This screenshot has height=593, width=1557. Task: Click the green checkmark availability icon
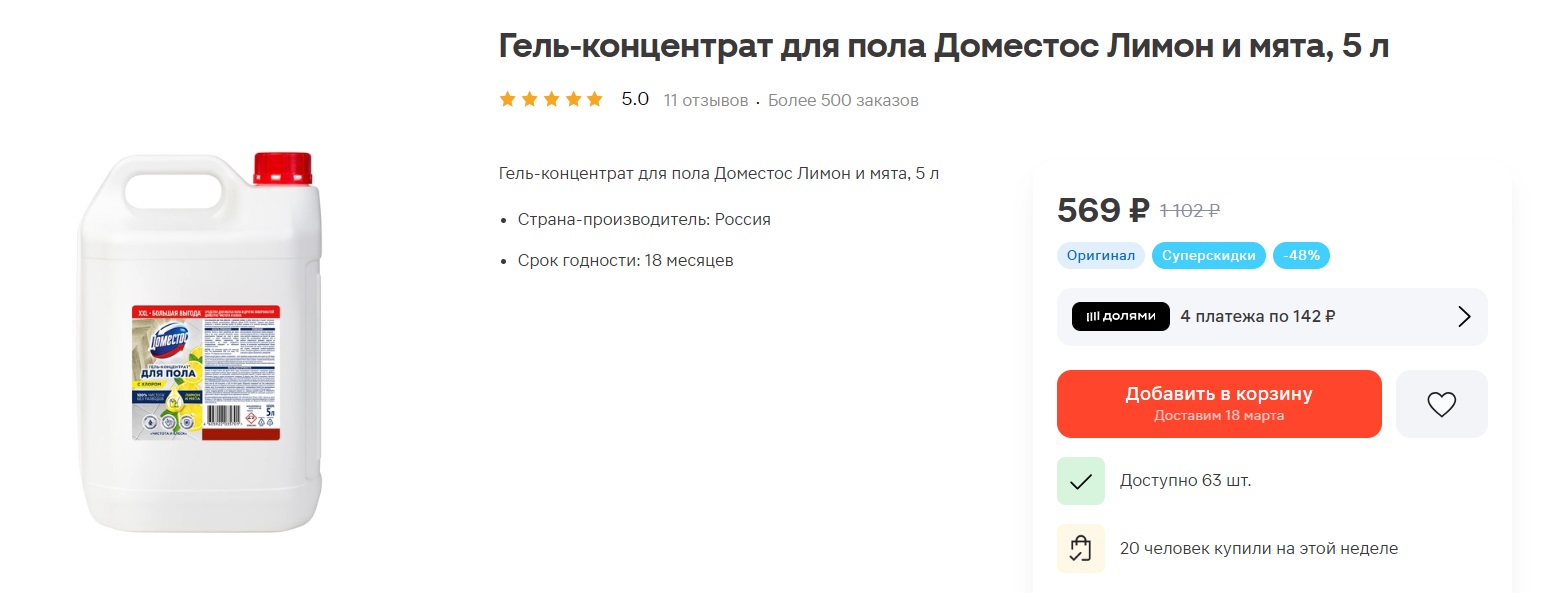click(1080, 481)
